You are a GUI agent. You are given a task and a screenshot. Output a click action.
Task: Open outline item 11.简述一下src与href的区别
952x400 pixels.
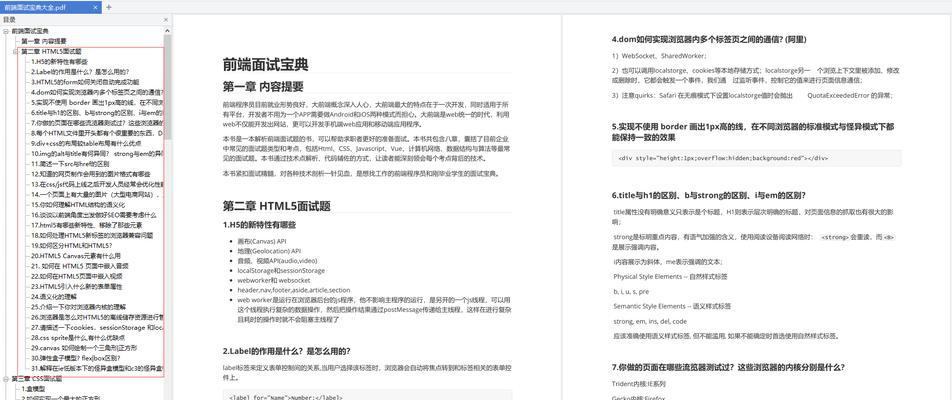tap(70, 164)
